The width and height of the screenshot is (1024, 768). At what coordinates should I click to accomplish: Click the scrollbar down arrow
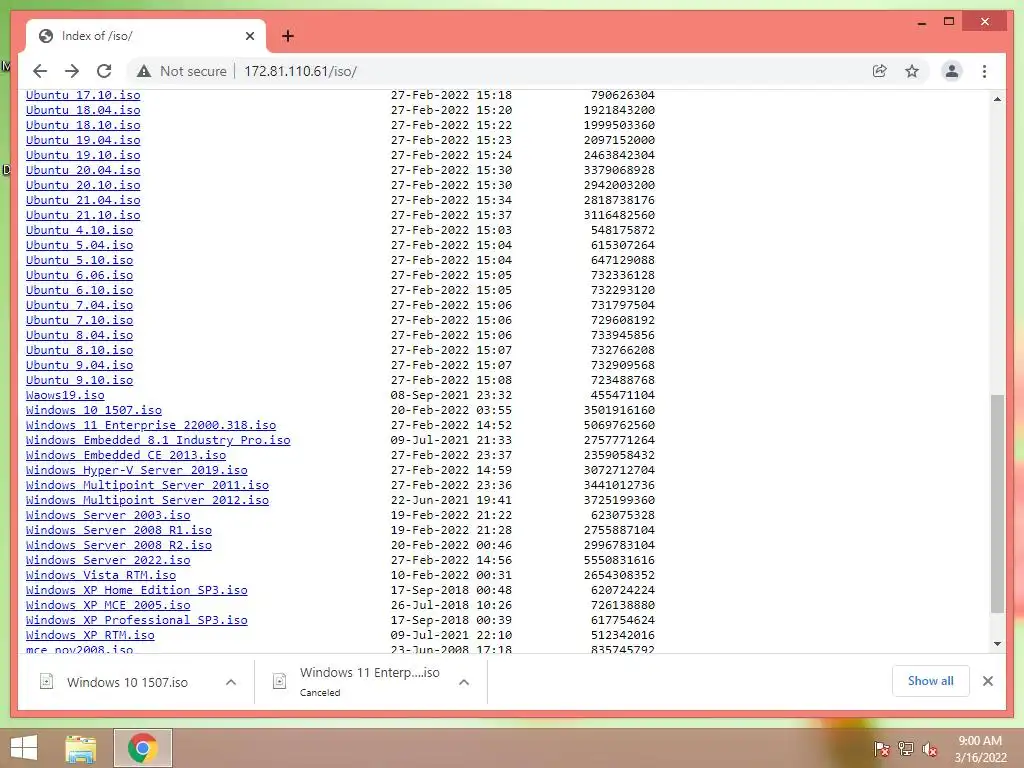point(997,644)
